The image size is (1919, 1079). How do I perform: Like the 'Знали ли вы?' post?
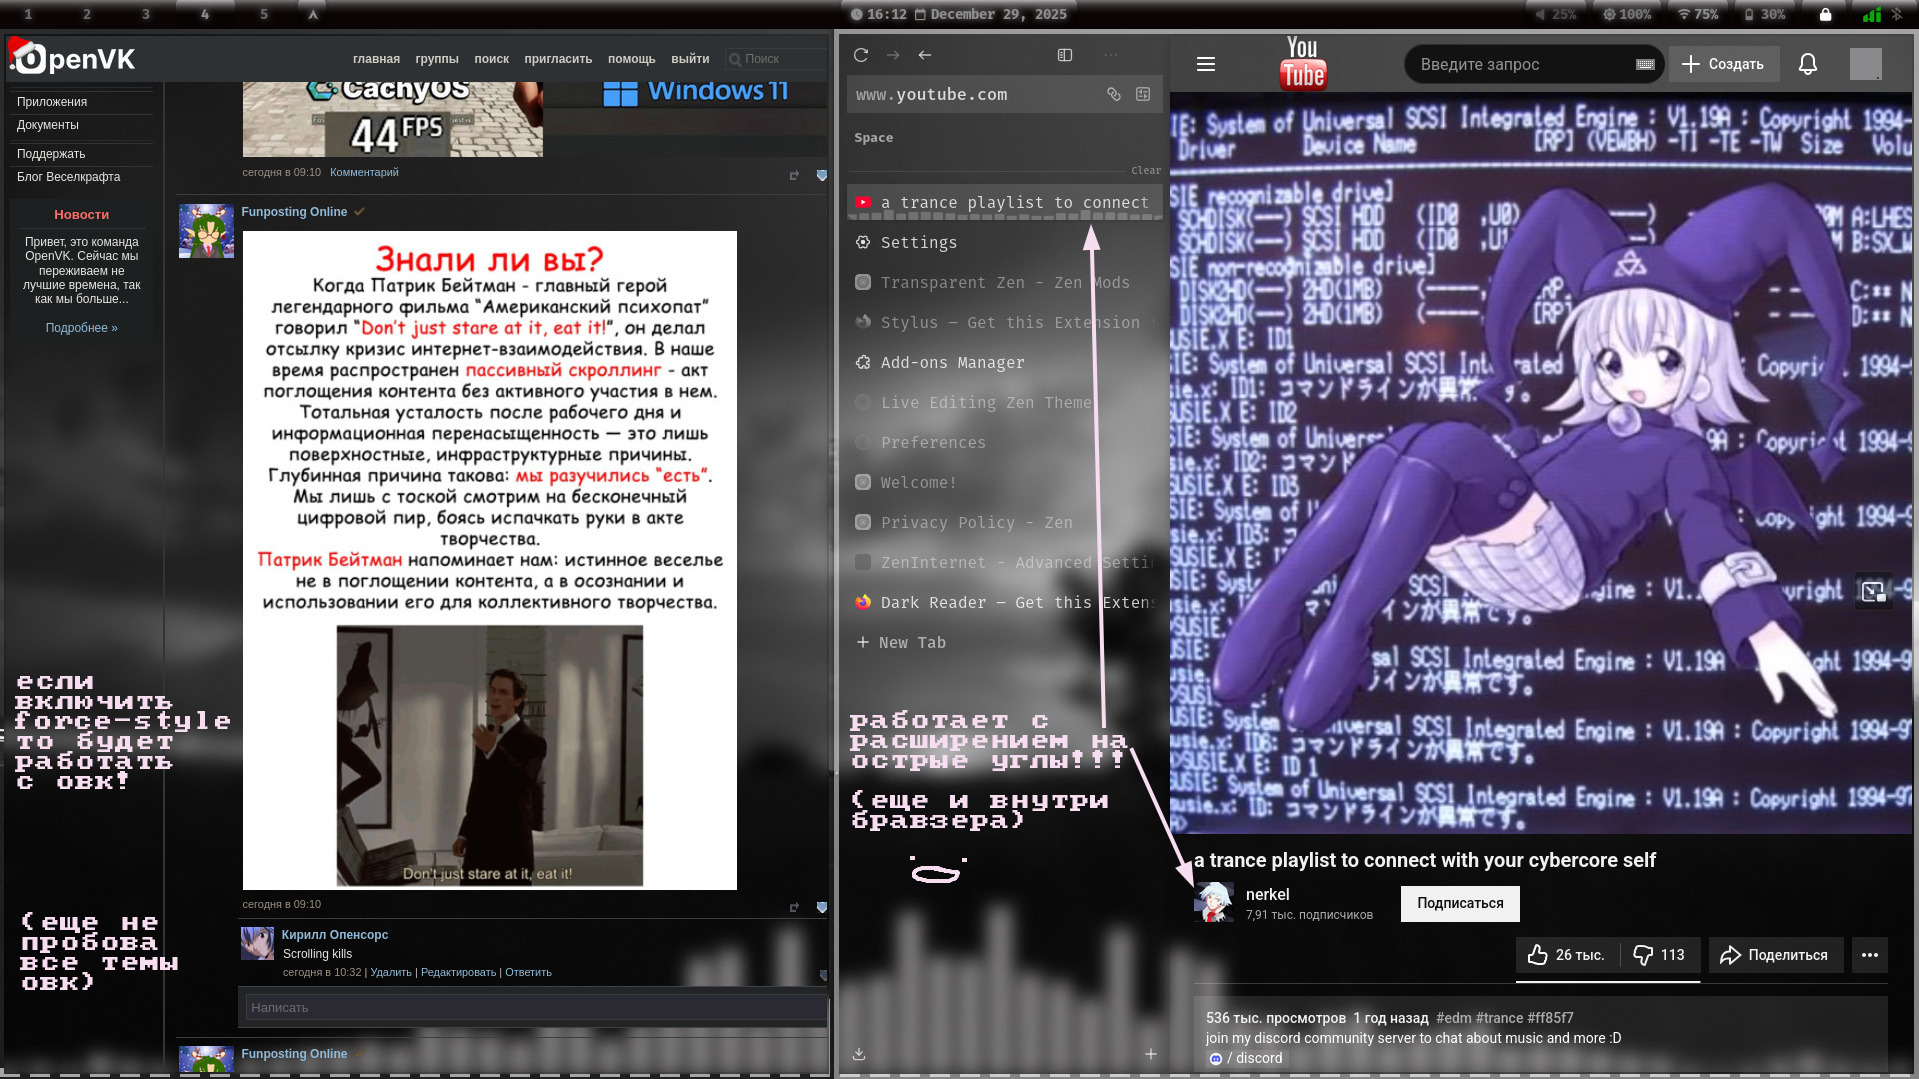(822, 907)
